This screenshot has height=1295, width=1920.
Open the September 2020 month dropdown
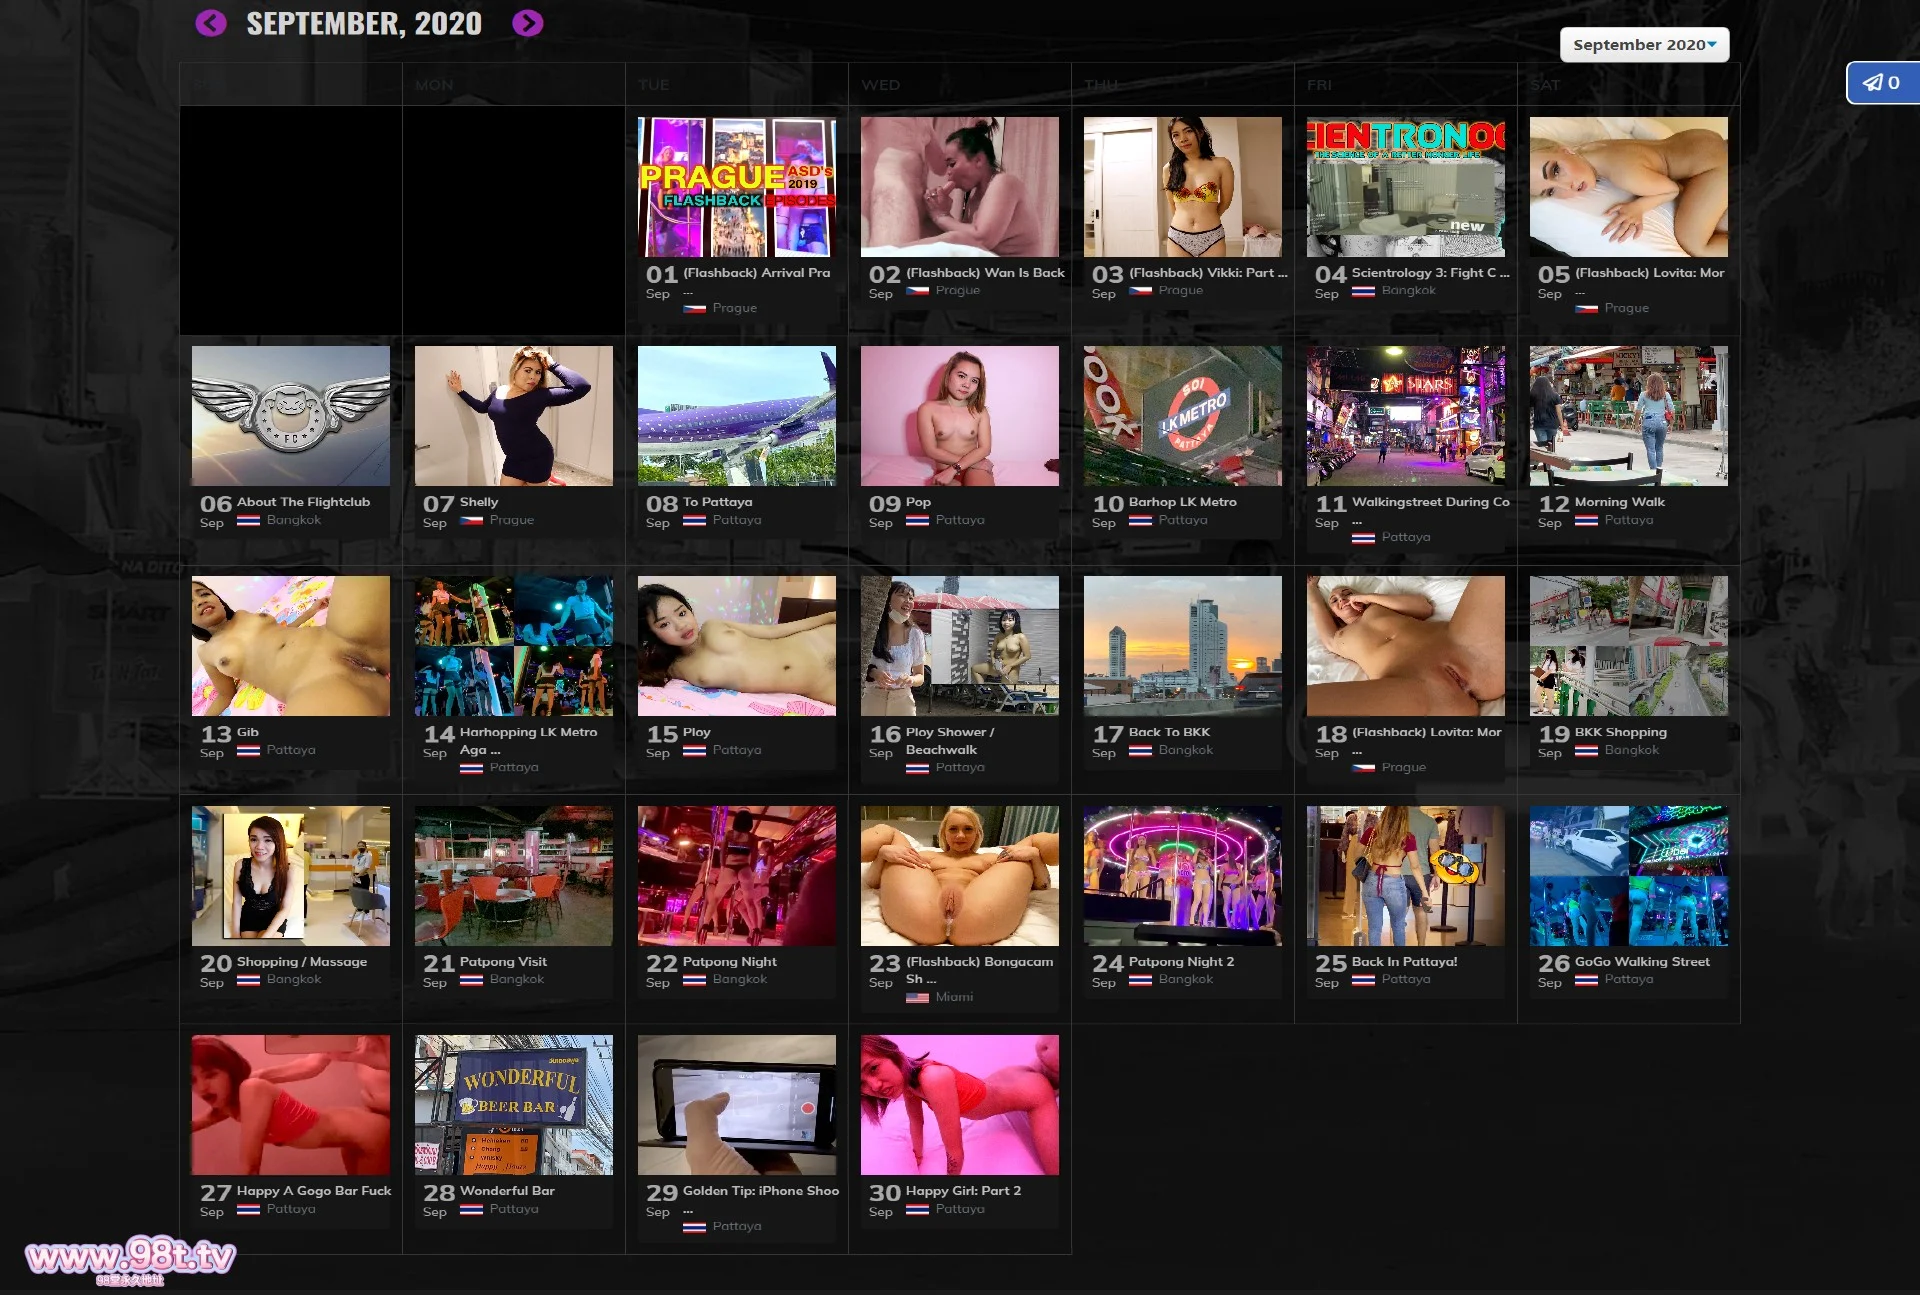[1643, 45]
